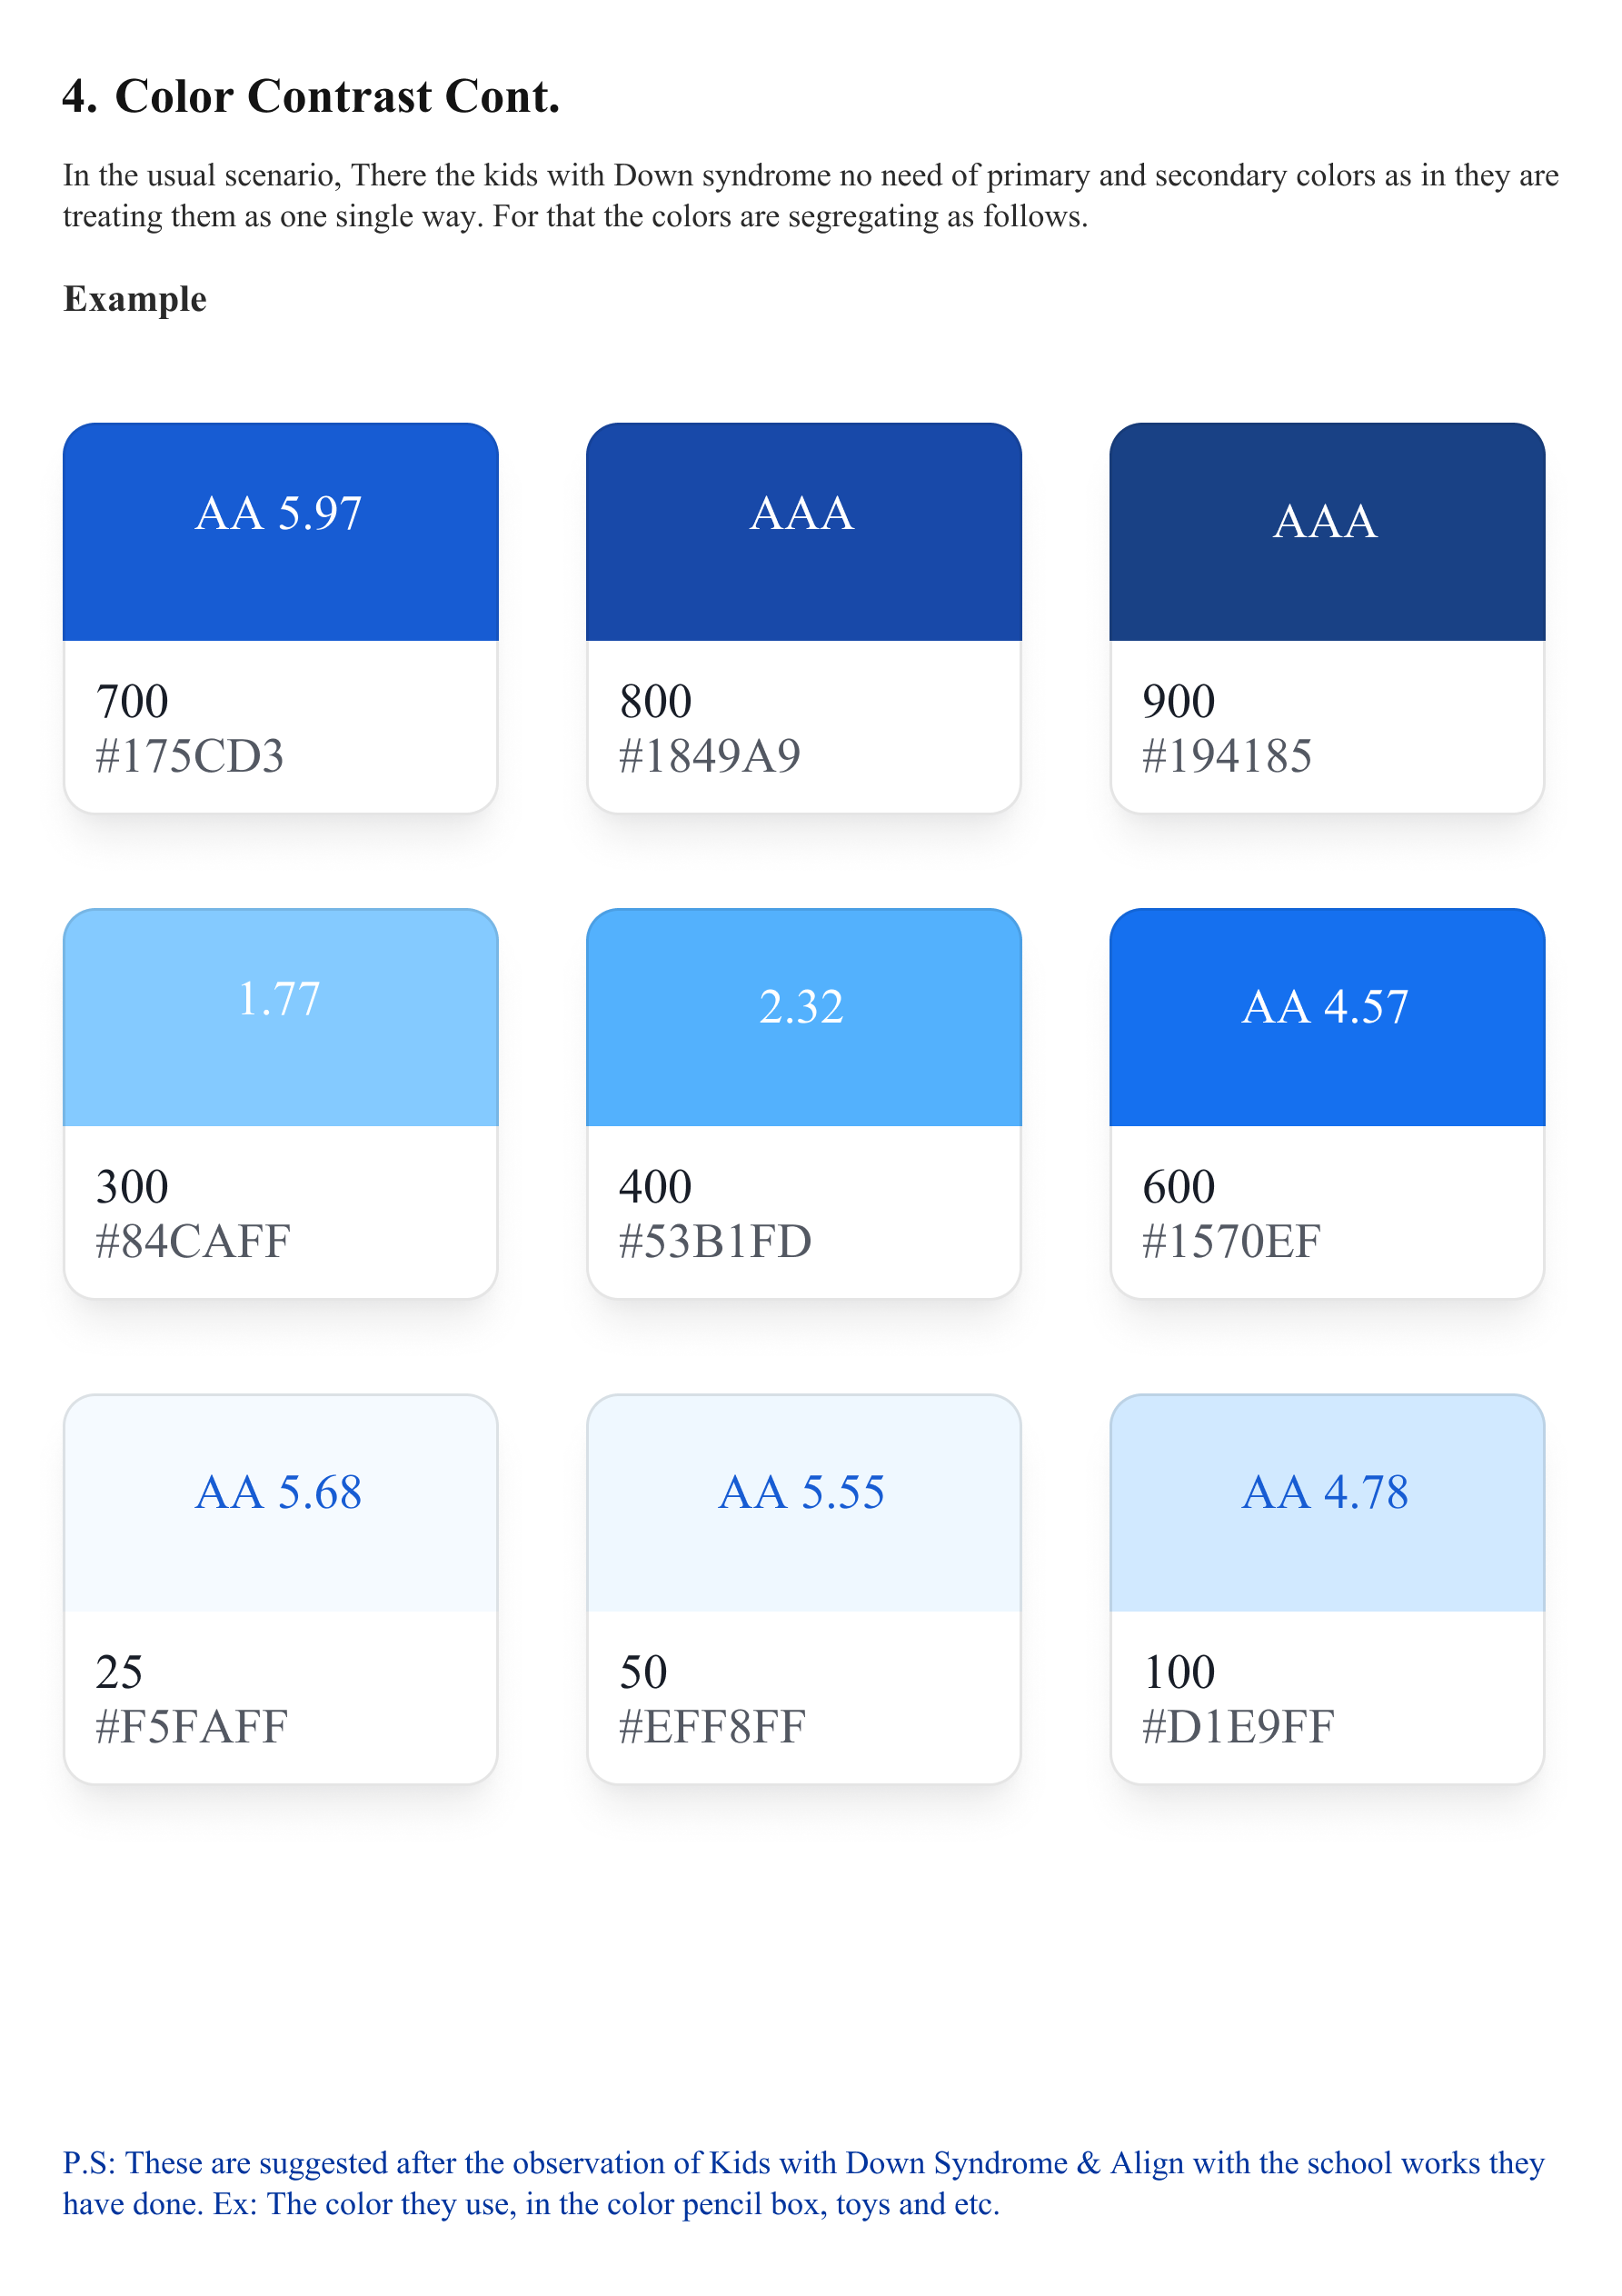Click the #175CD3 hex code text
1622x2296 pixels.
(x=190, y=756)
